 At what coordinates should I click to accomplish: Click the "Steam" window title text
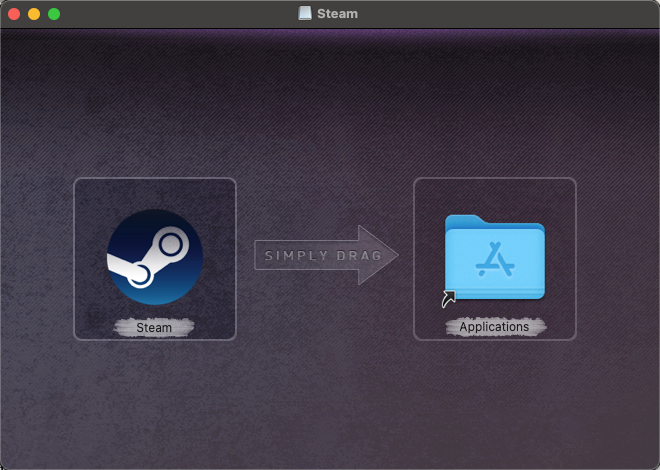337,13
